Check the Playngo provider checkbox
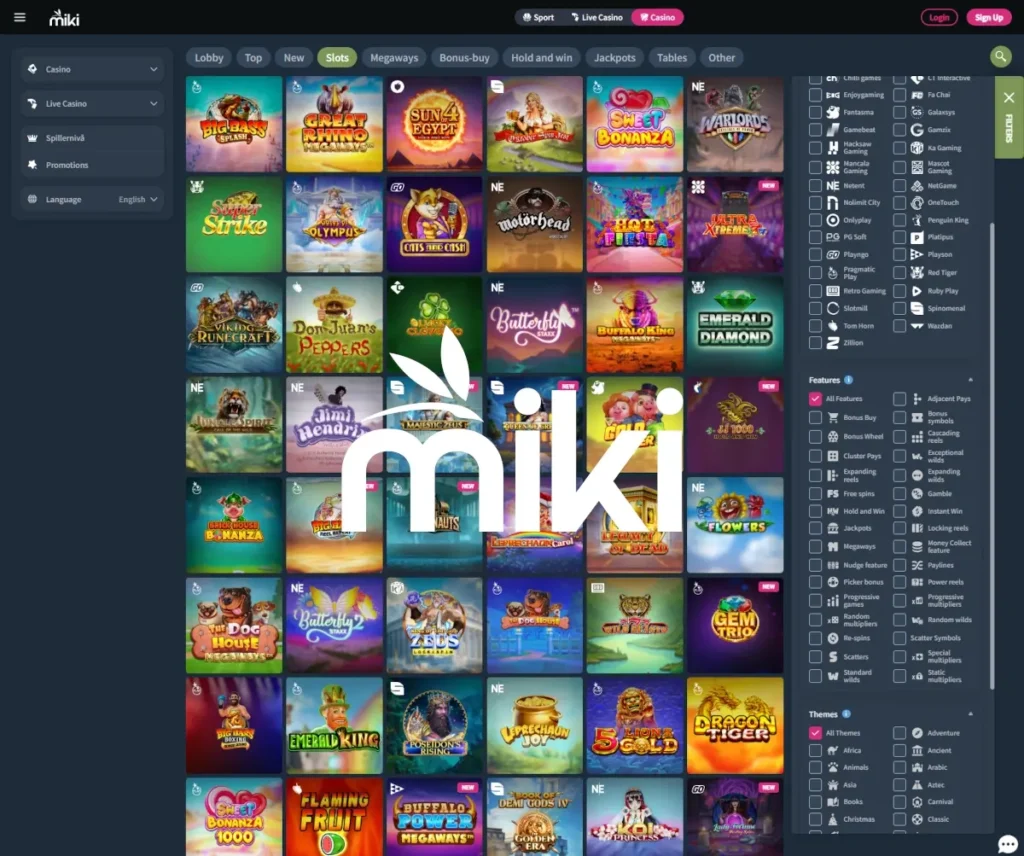The width and height of the screenshot is (1024, 856). 815,255
